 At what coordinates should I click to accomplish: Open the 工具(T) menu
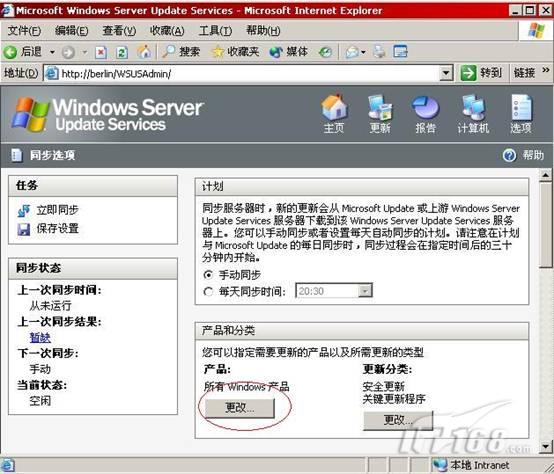pos(215,31)
